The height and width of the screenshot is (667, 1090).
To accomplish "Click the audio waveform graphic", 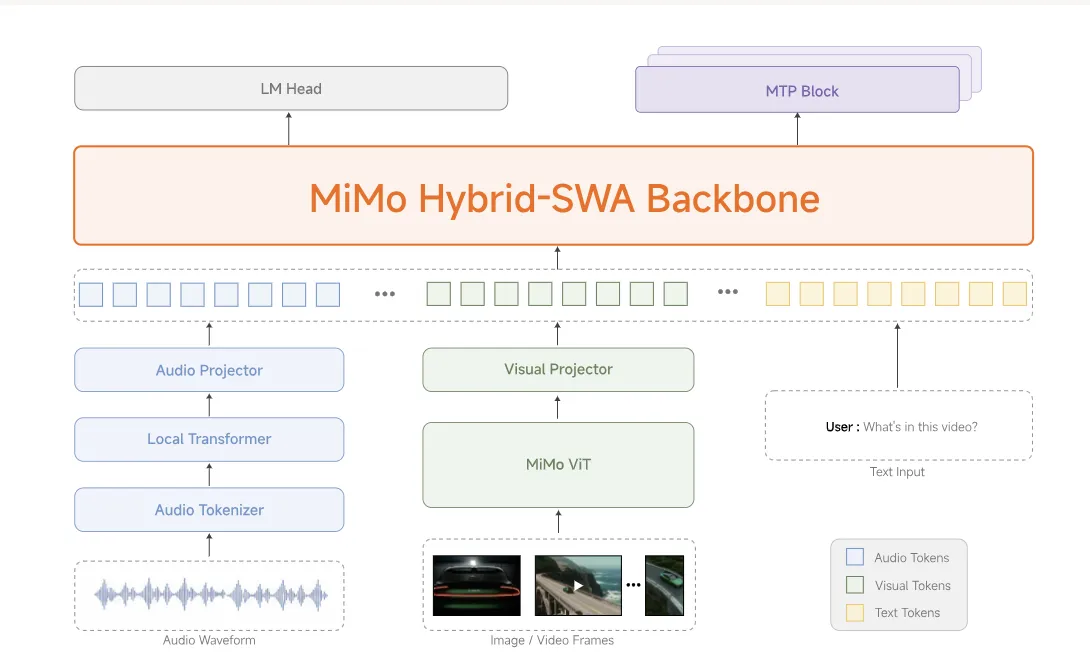I will [x=210, y=596].
